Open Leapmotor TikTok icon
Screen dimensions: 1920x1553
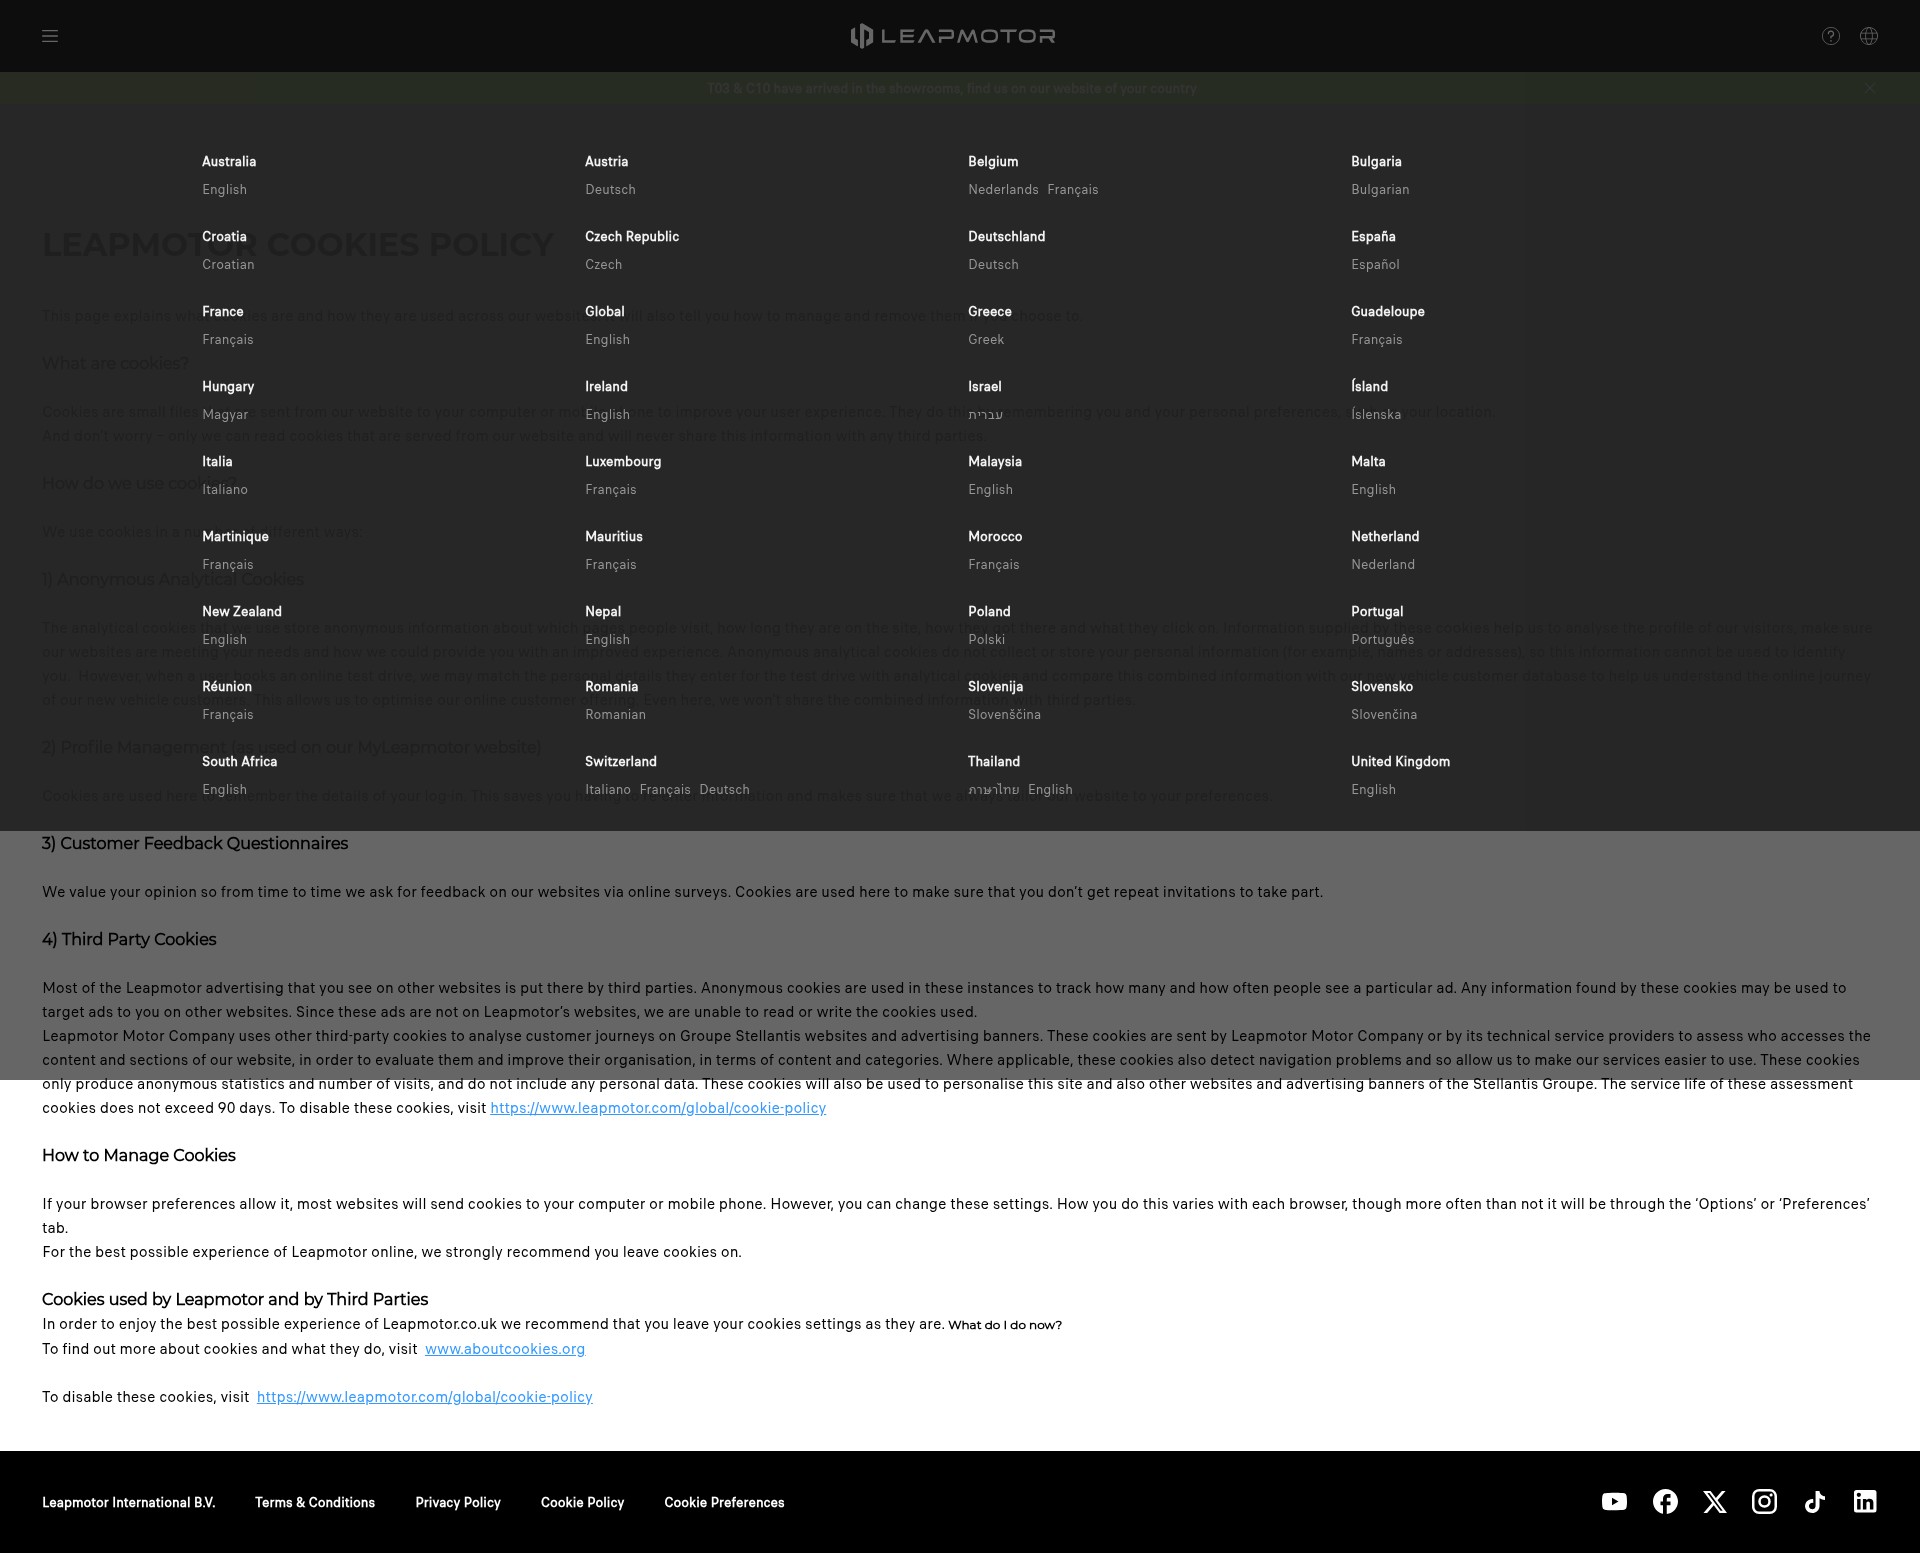pyautogui.click(x=1815, y=1501)
